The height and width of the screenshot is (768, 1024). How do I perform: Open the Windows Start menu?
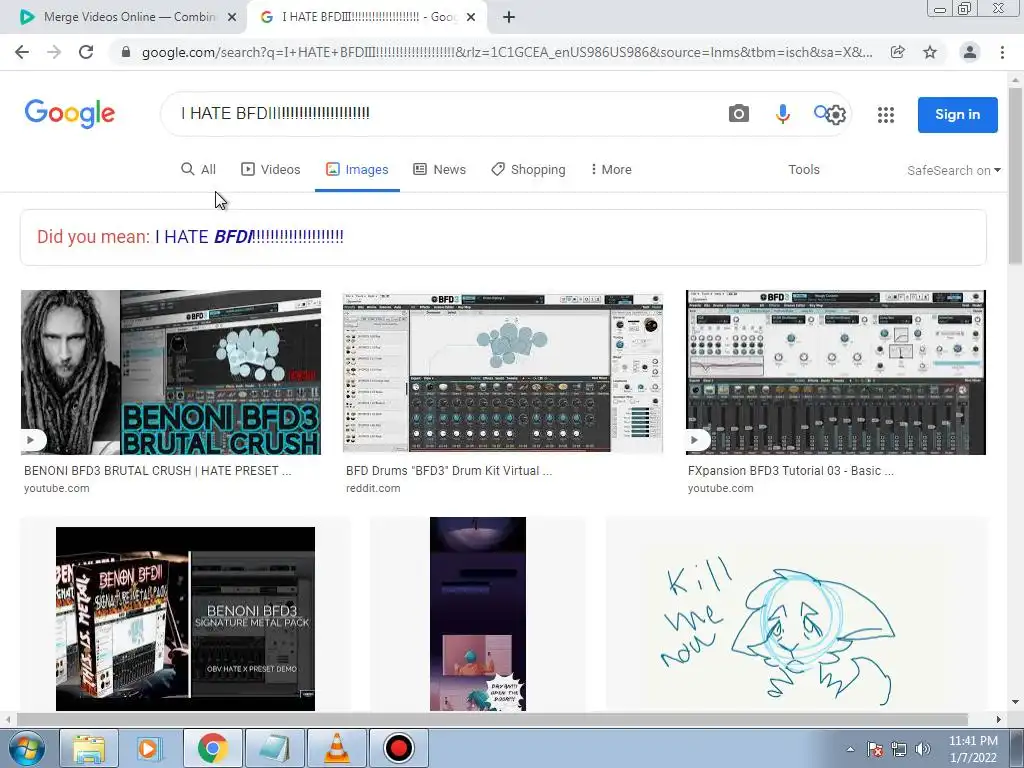click(26, 748)
